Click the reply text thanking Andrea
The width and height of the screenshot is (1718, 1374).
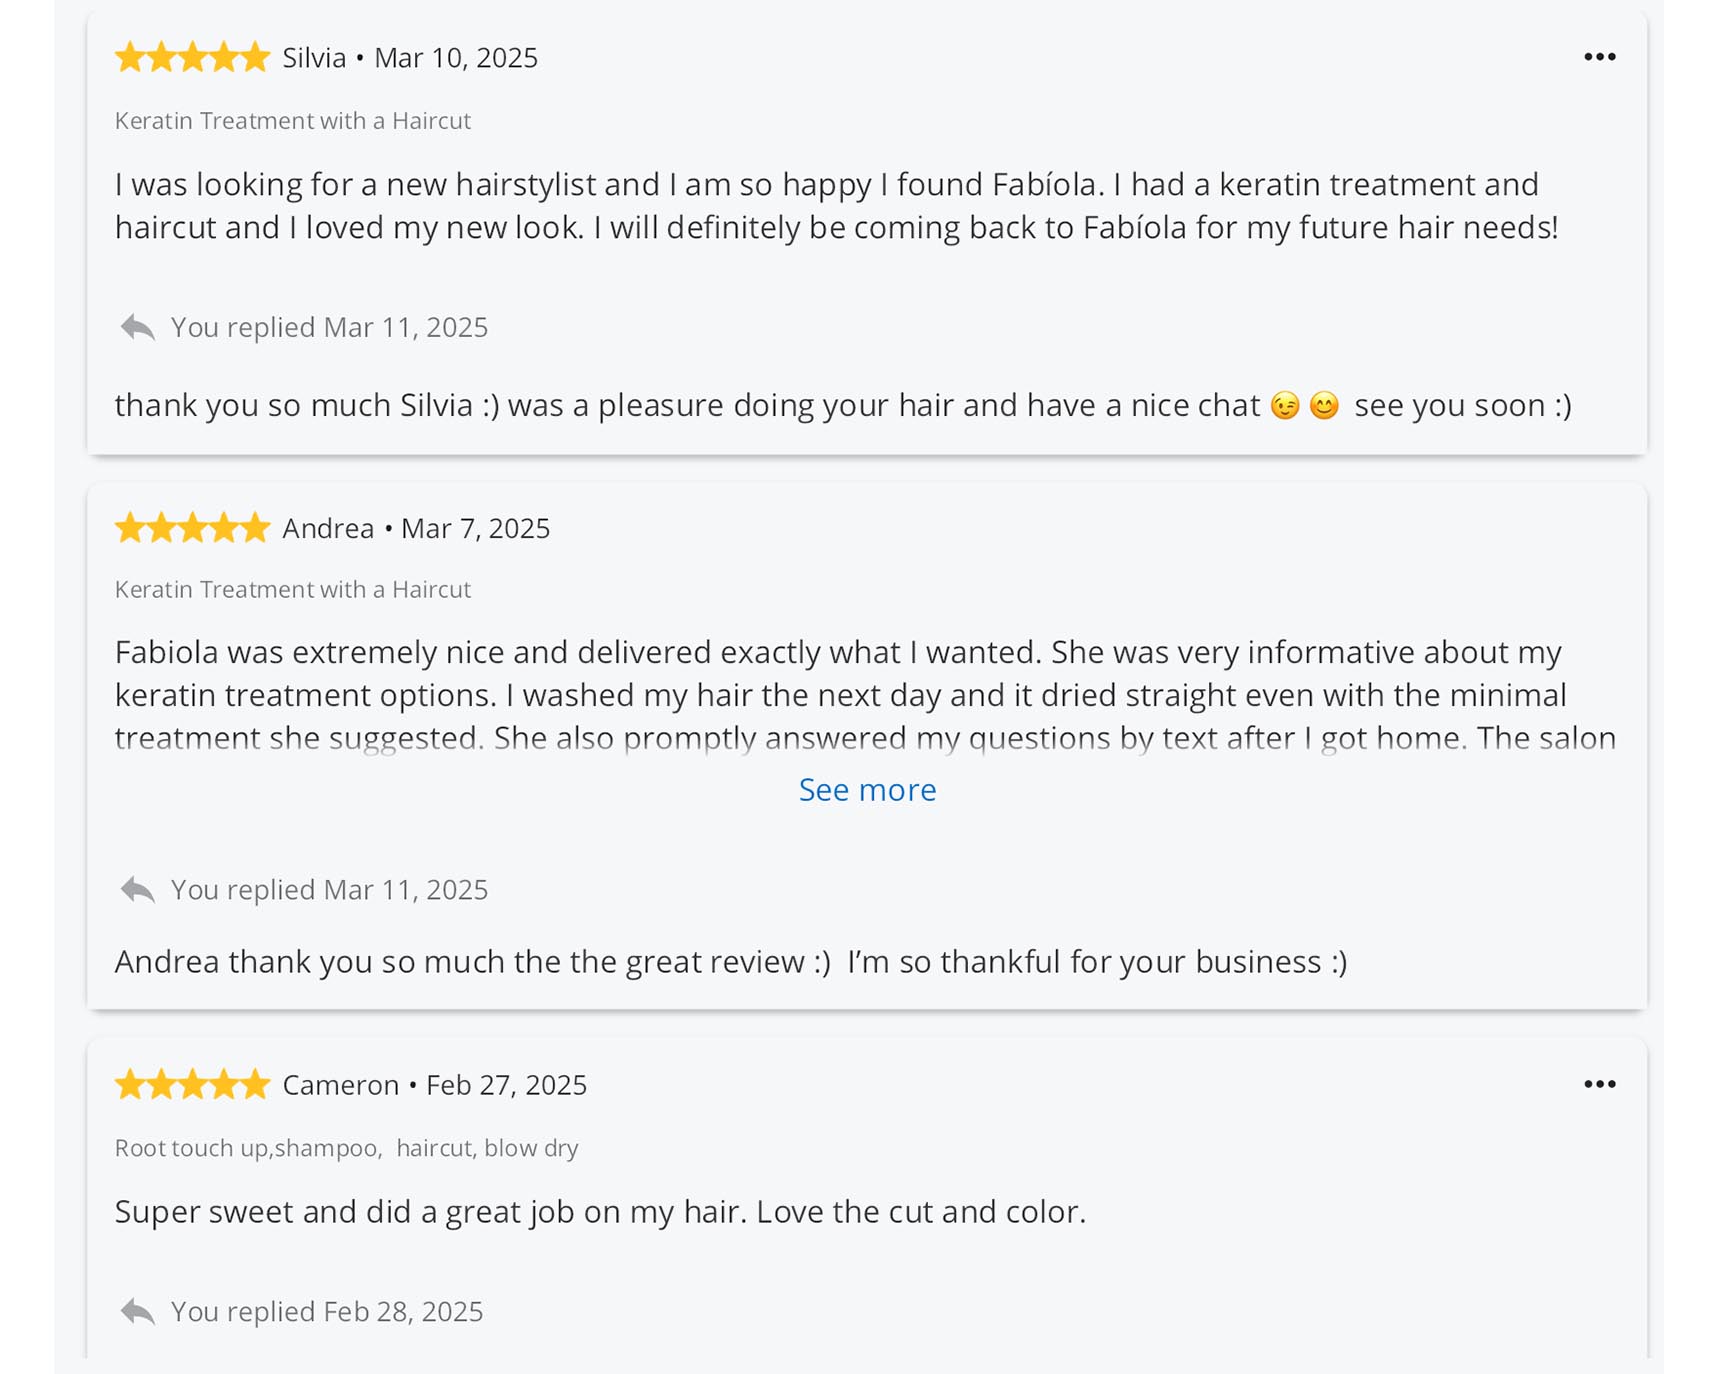coord(730,961)
